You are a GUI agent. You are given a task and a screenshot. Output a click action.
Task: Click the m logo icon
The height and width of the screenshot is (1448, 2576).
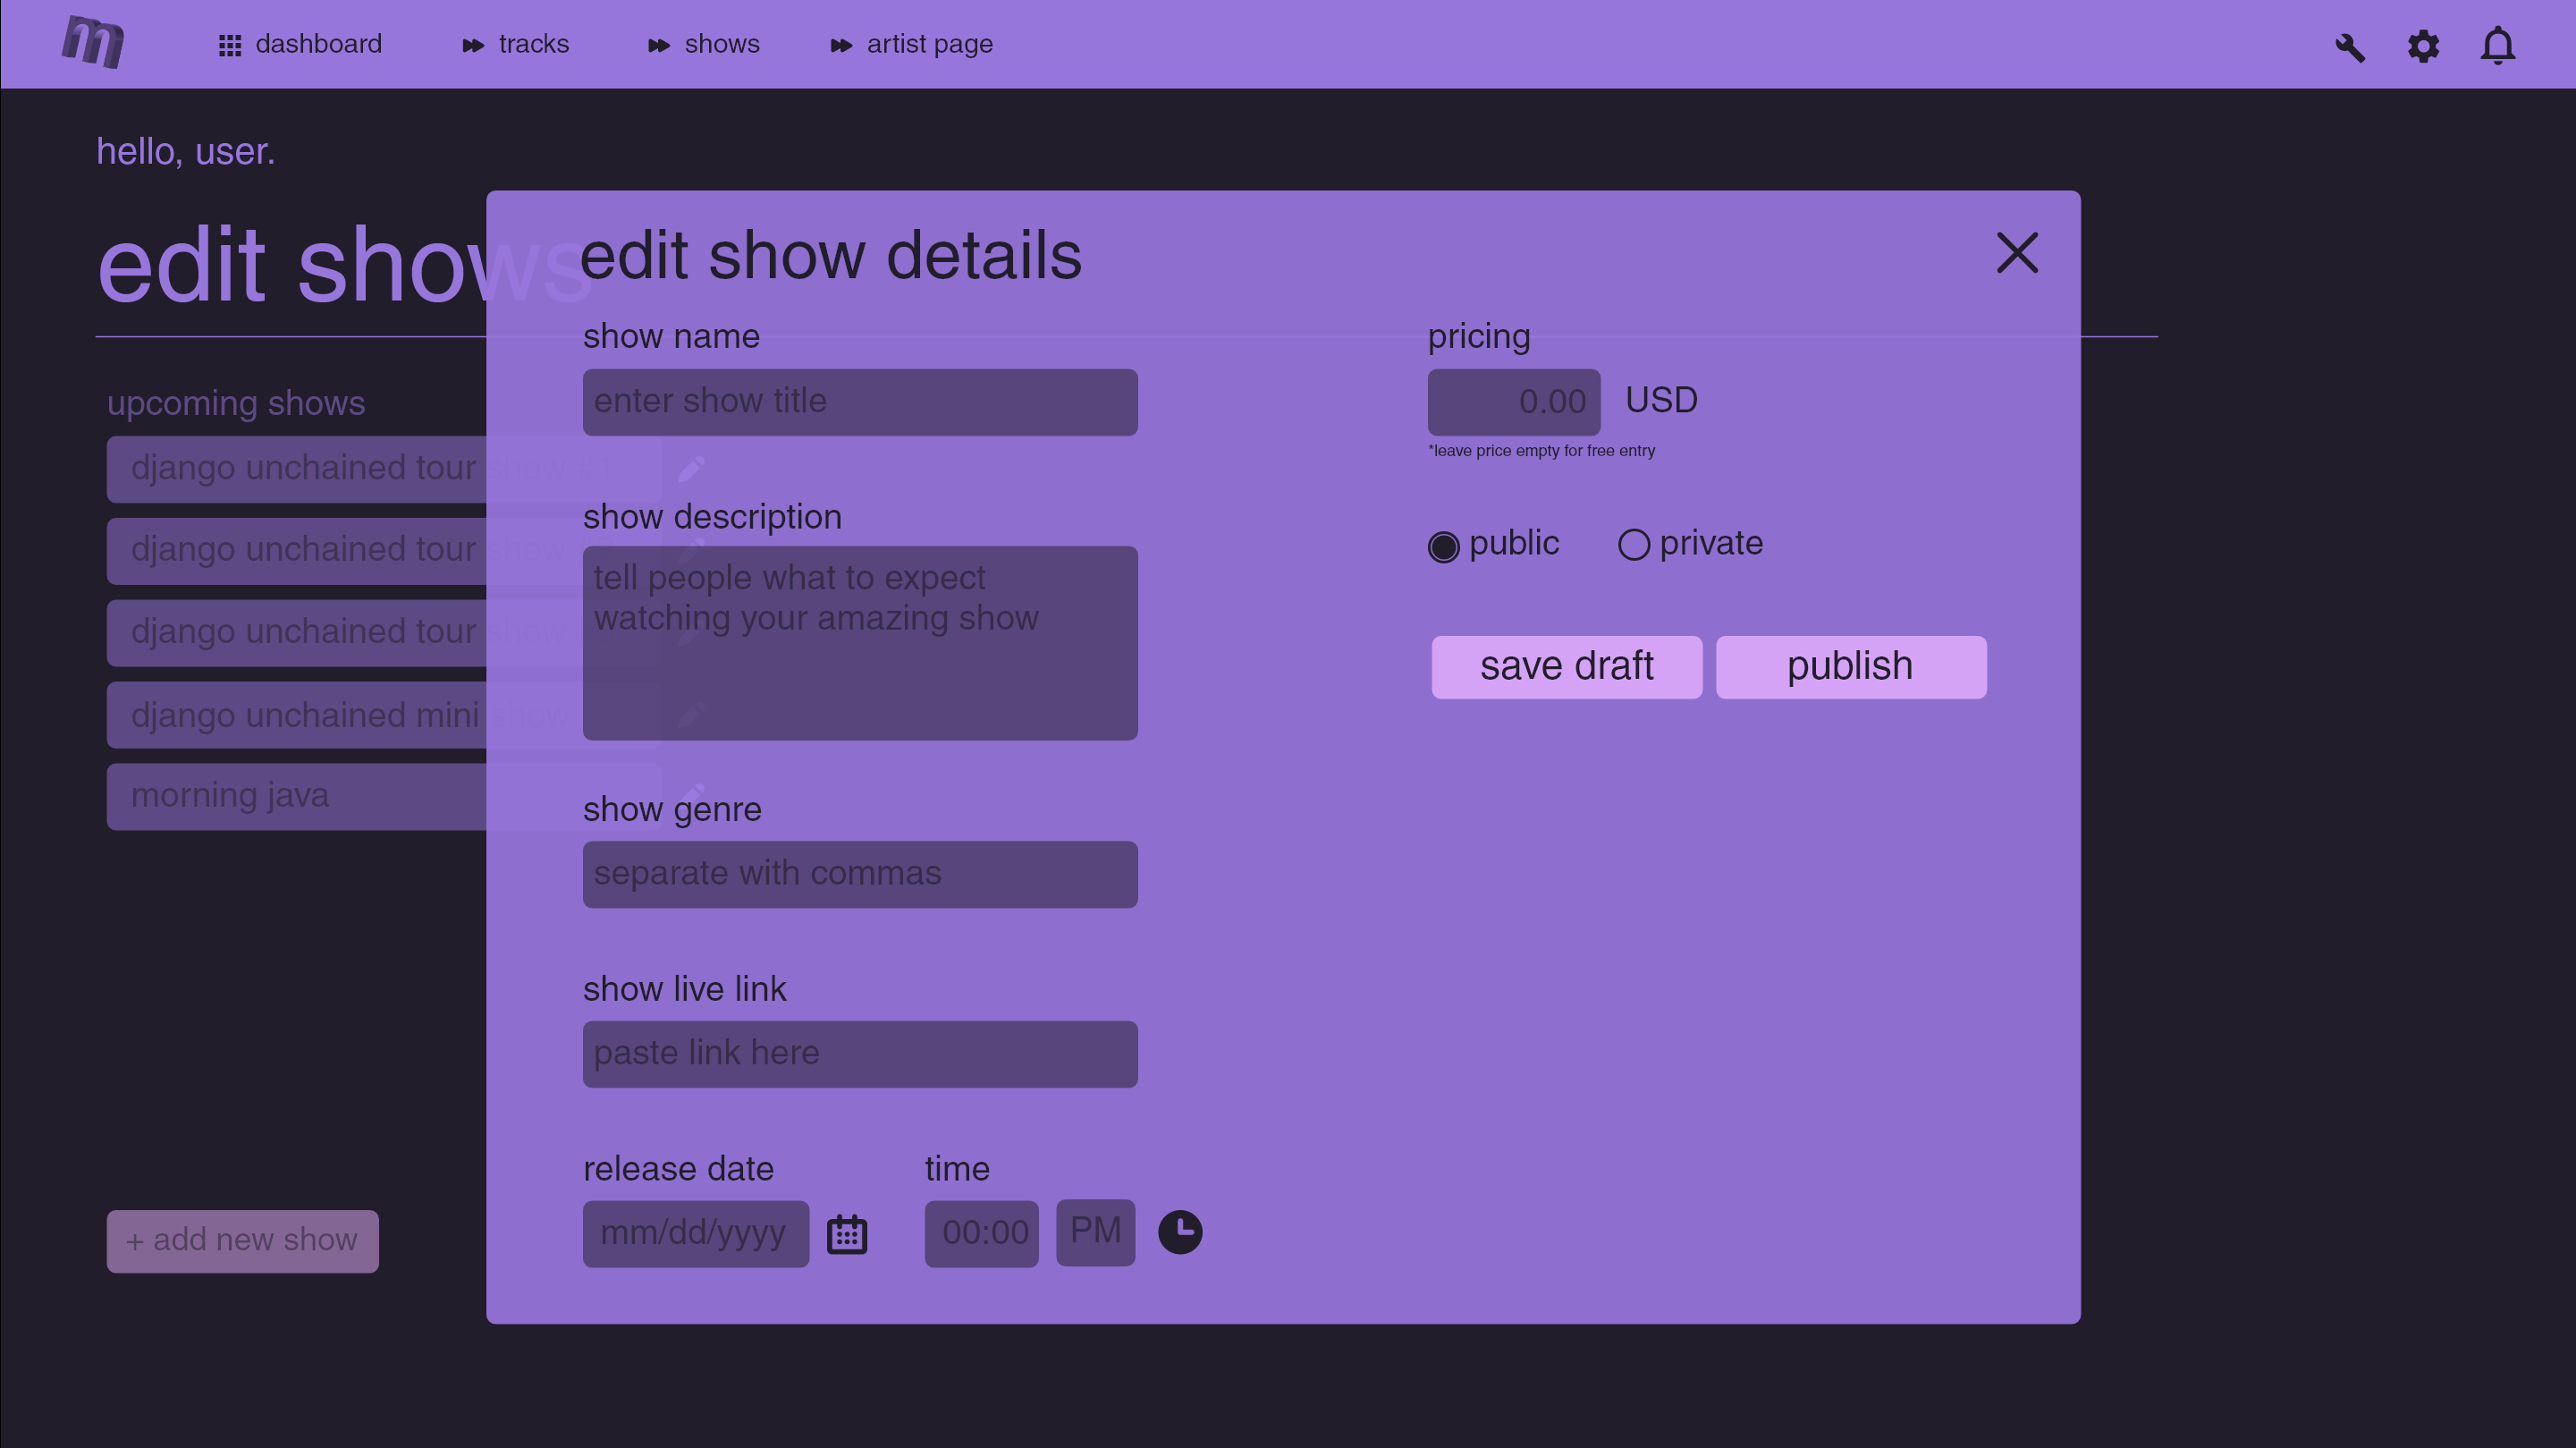coord(93,42)
